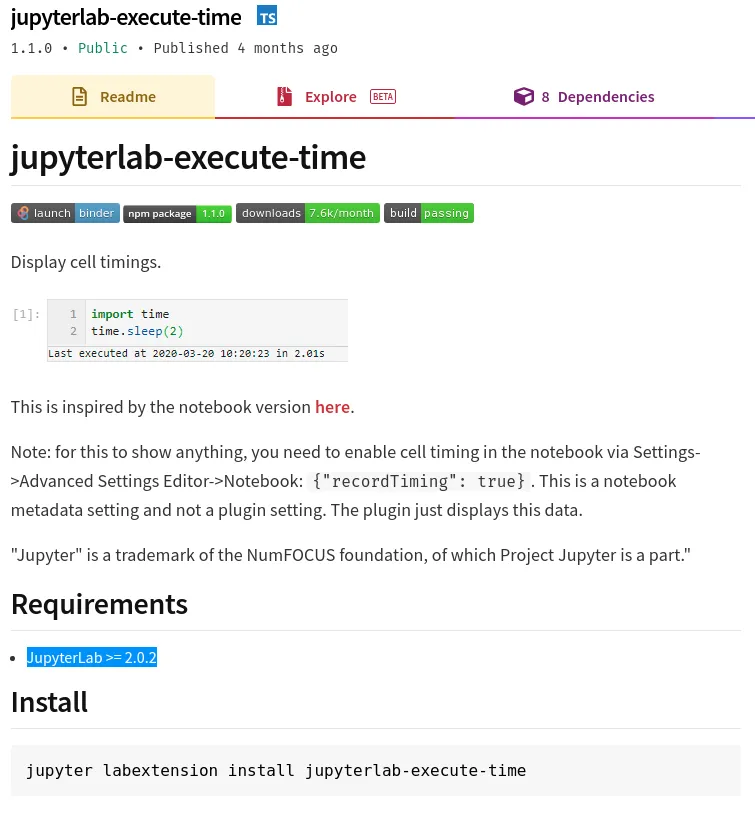This screenshot has width=755, height=814.
Task: Open the launch binder badge
Action: 65,213
